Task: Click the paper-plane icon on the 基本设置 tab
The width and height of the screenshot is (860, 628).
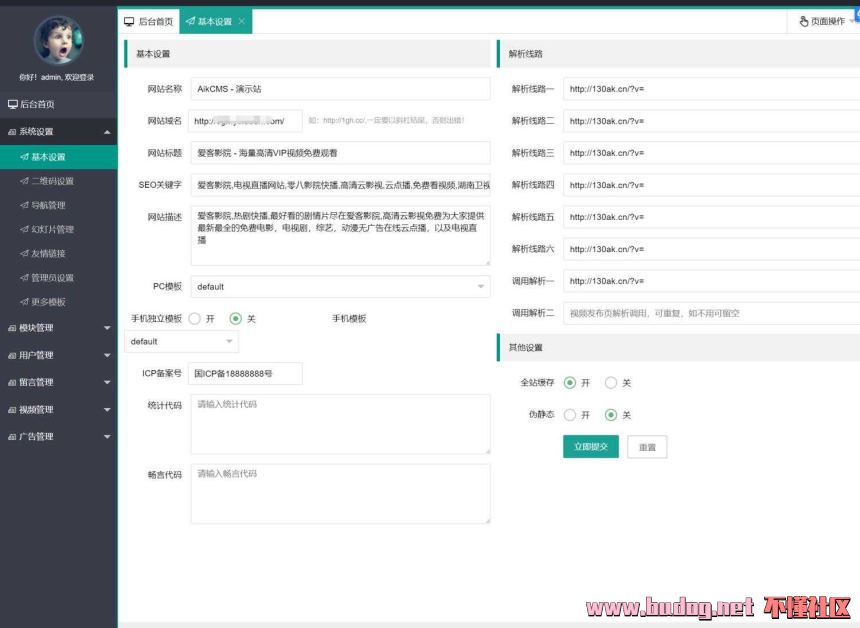Action: (x=190, y=21)
